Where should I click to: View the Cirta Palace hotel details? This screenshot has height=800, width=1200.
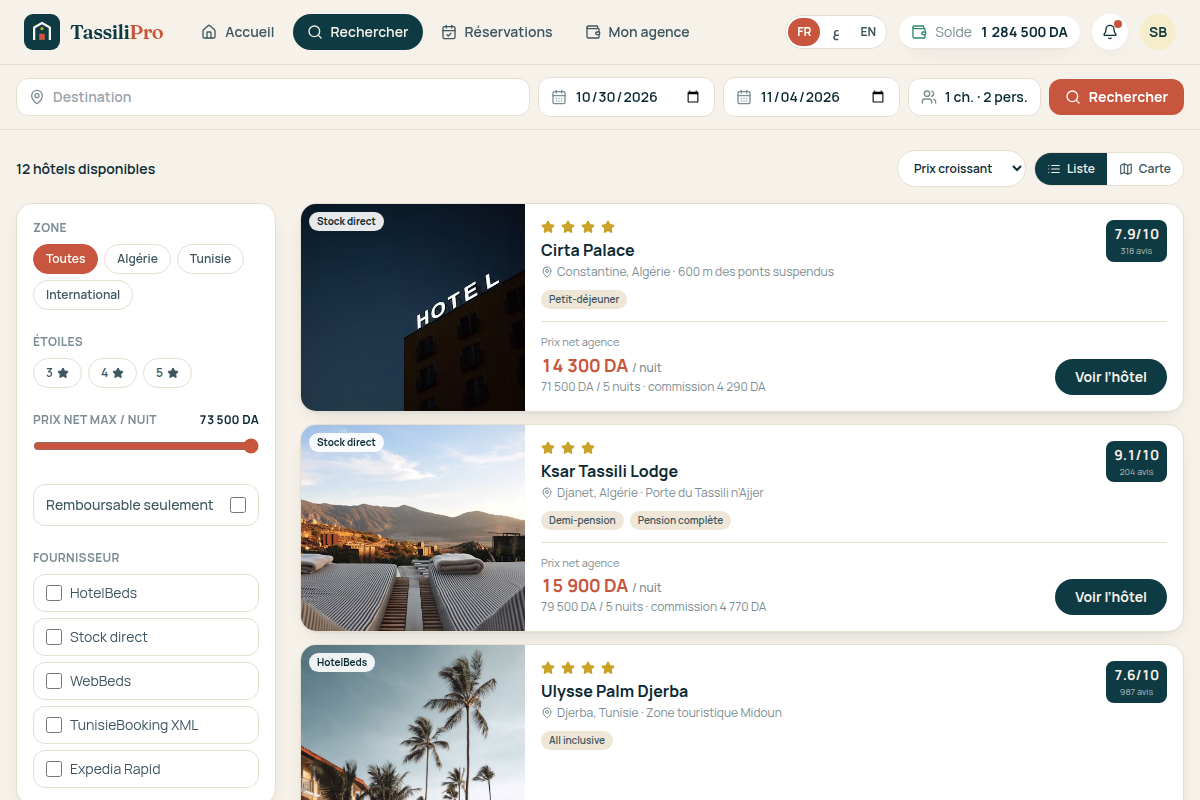pyautogui.click(x=1111, y=377)
